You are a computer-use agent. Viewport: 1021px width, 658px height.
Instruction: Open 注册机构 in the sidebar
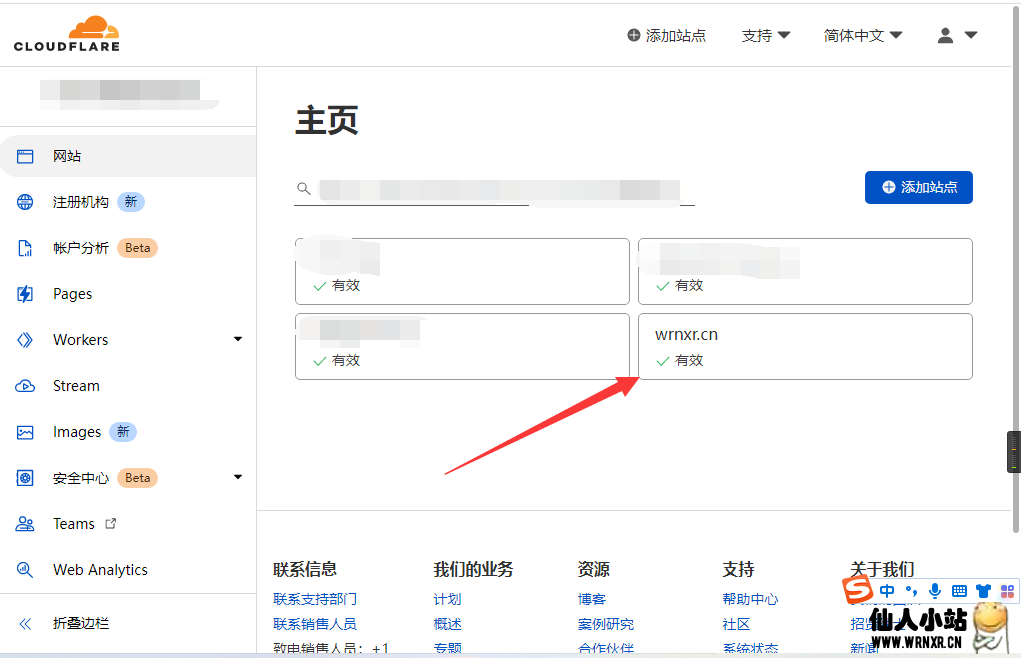[81, 202]
